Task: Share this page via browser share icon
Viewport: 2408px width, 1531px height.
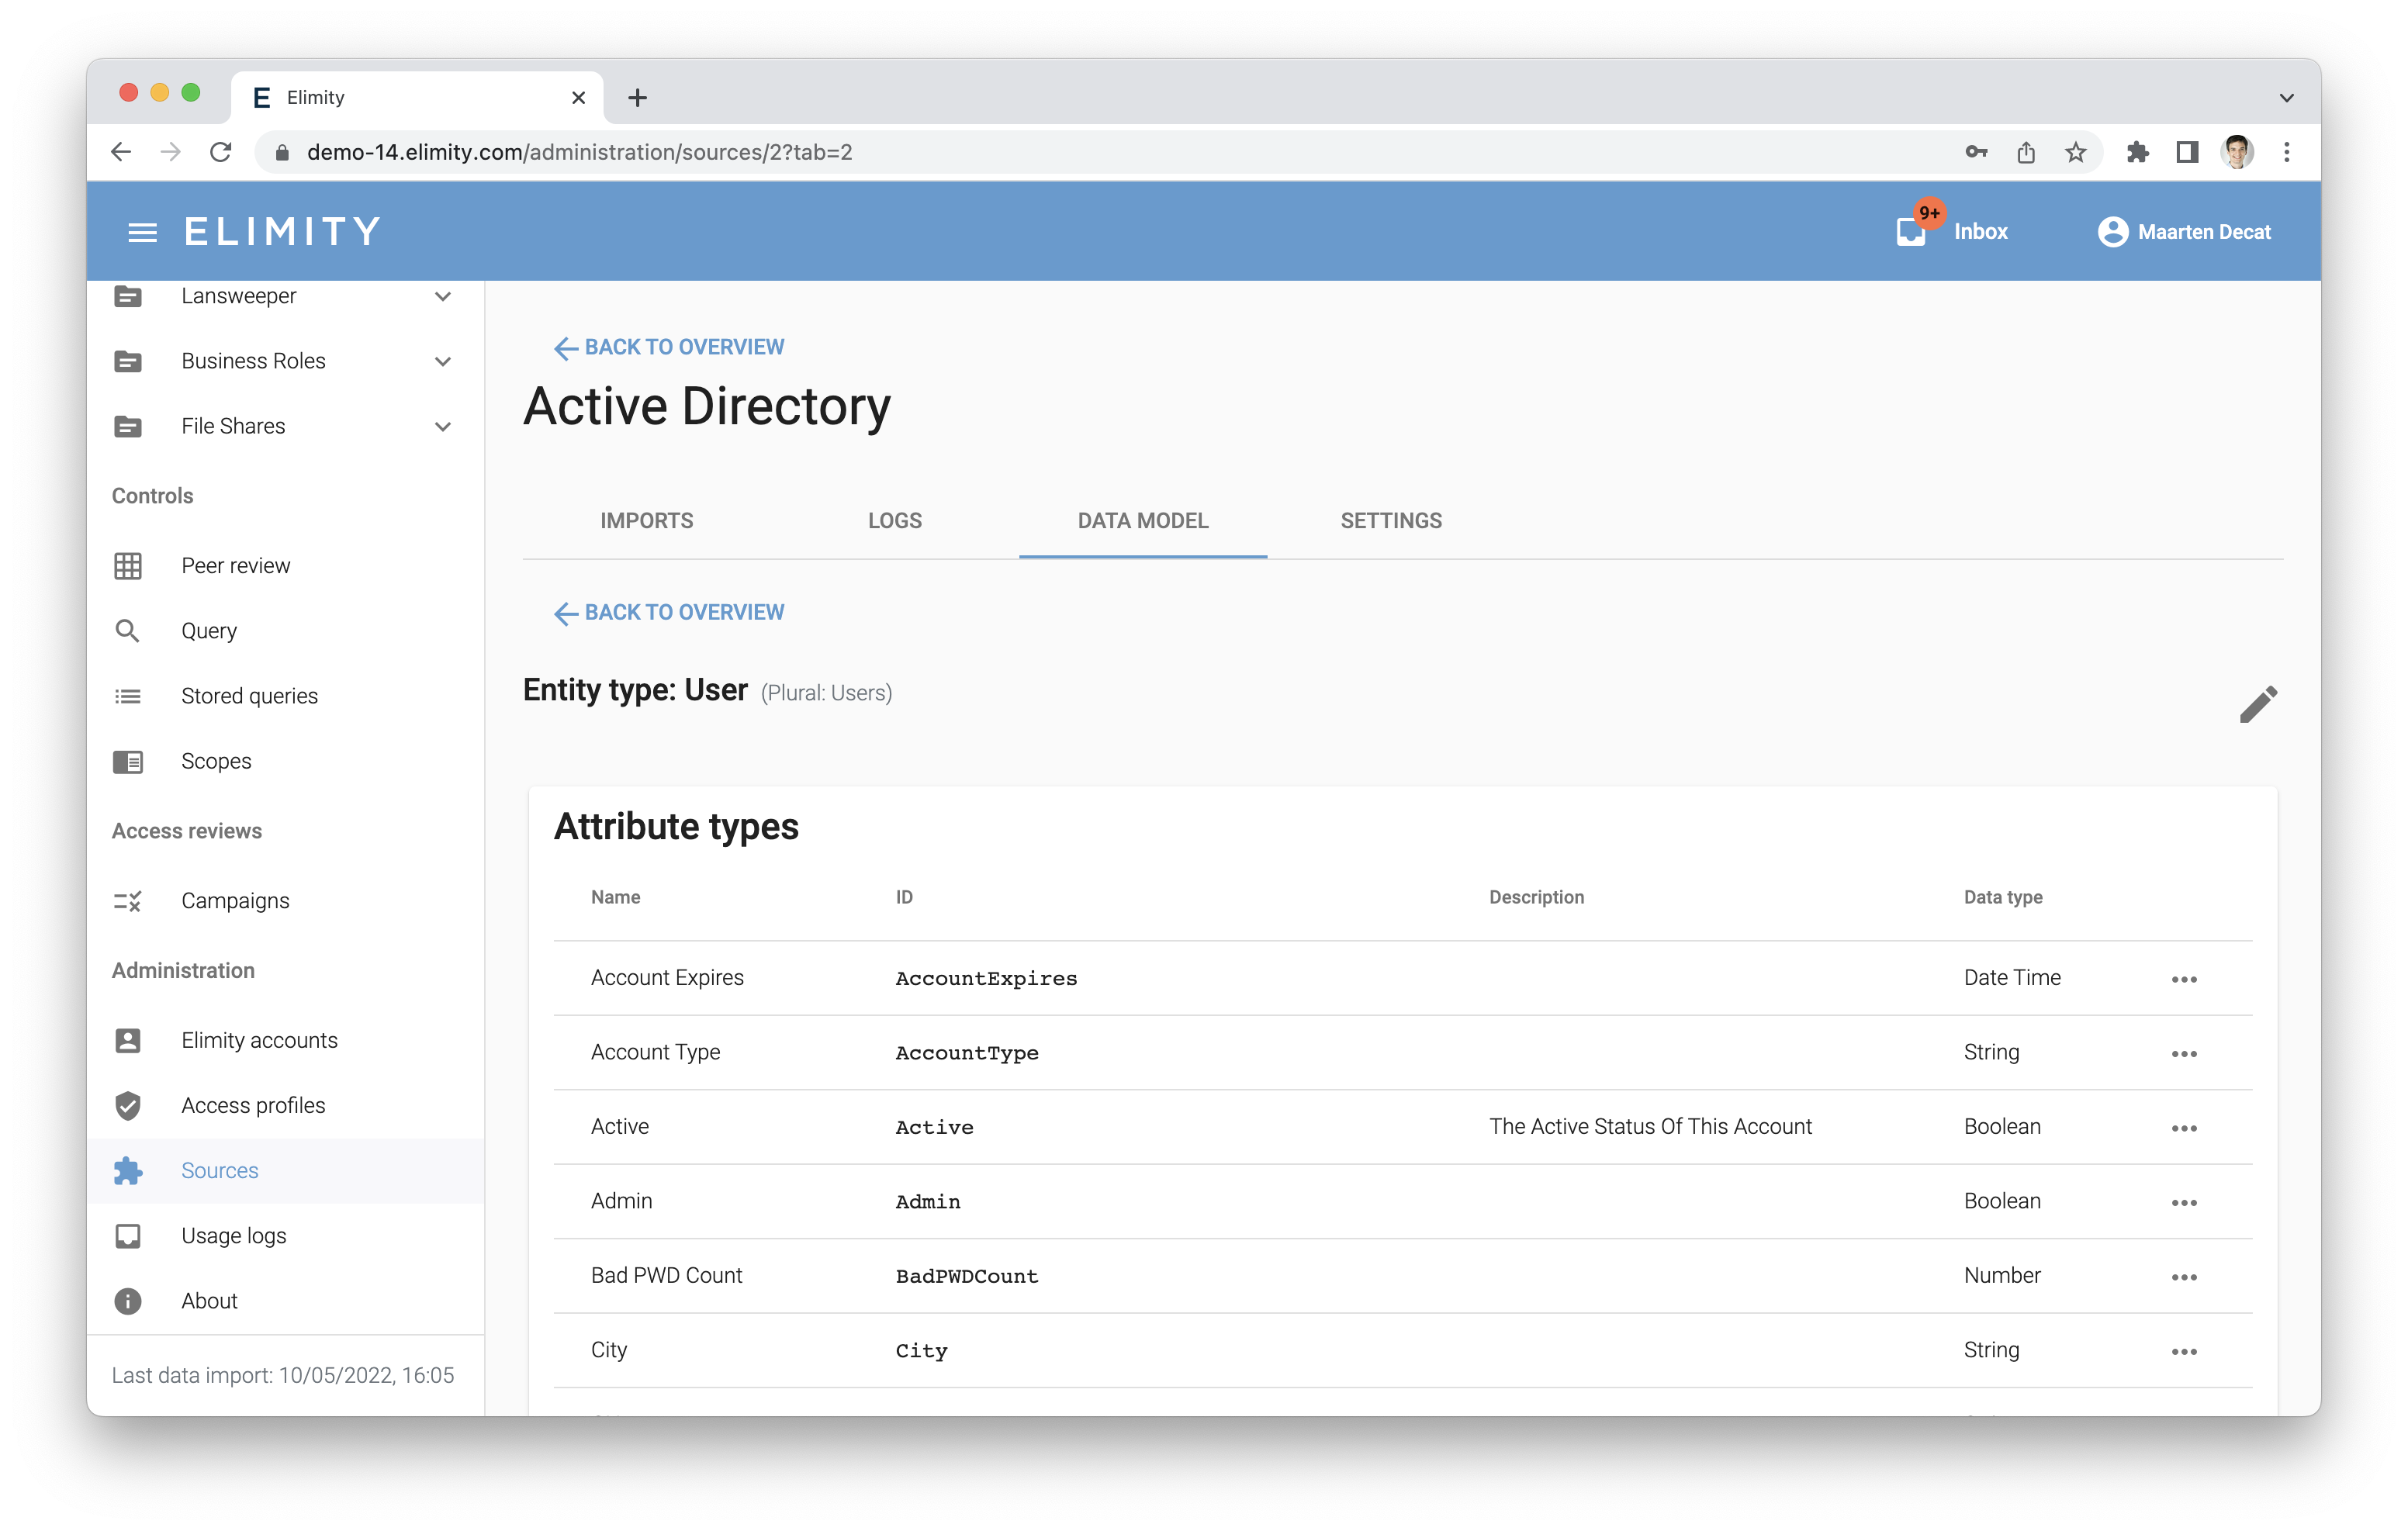Action: point(2026,152)
